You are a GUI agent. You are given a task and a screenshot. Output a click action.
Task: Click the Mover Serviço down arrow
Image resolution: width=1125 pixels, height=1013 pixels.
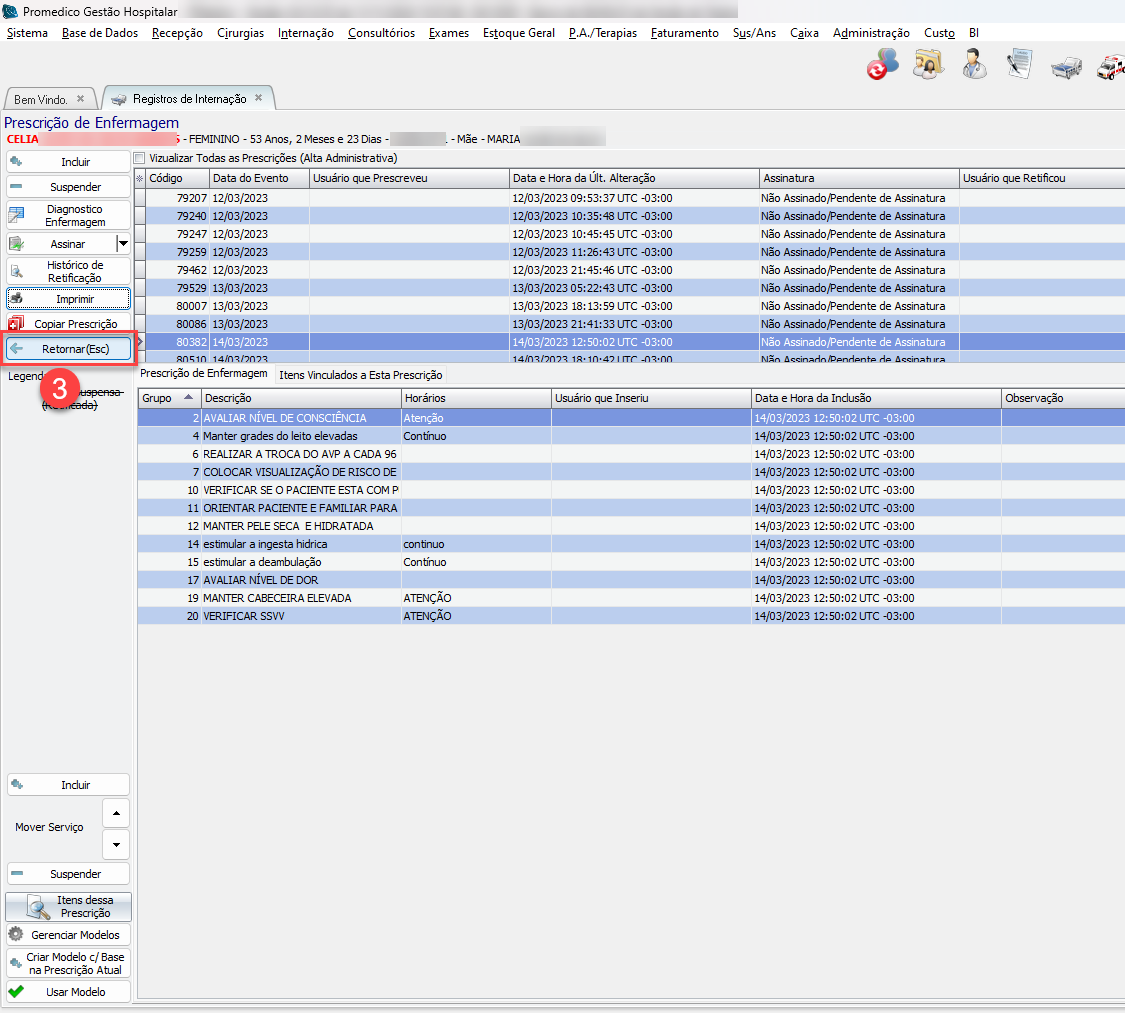coord(117,844)
